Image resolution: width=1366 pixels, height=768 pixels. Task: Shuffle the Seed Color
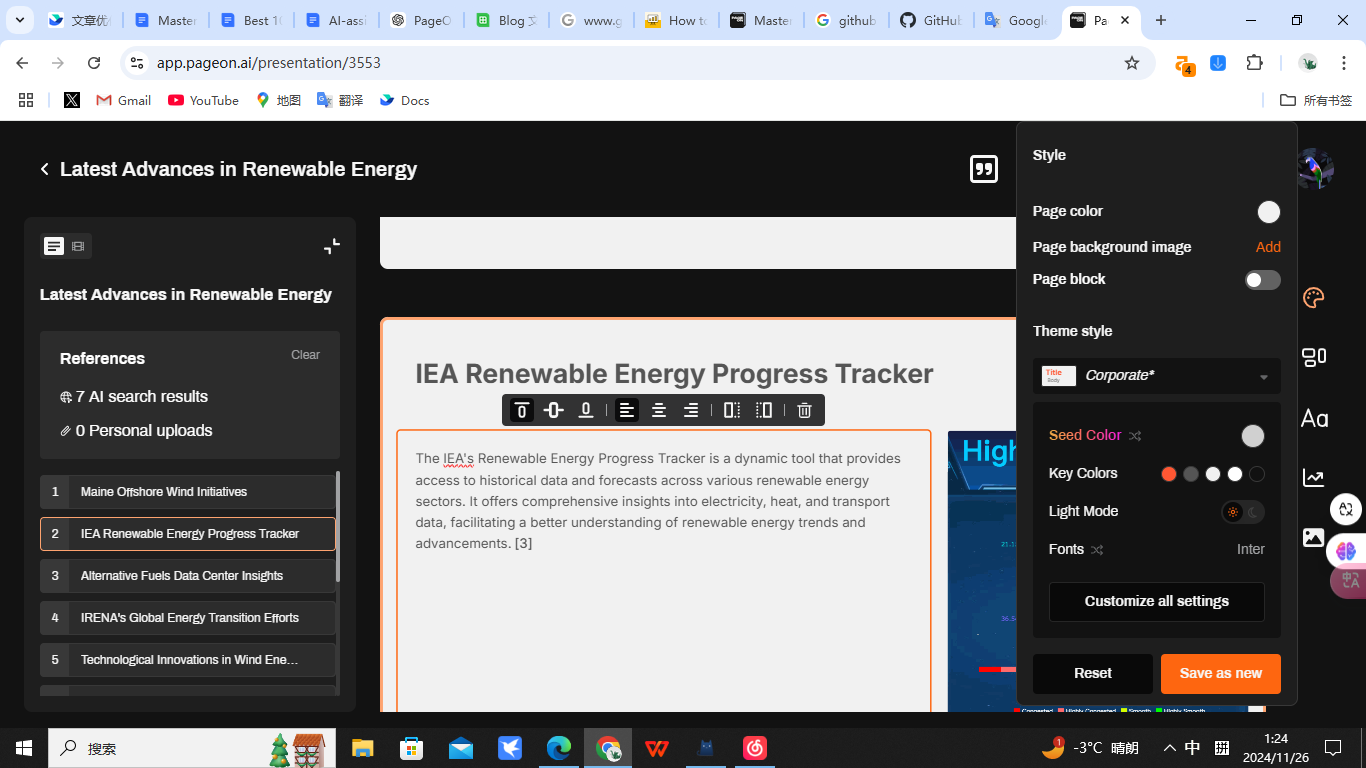(1135, 436)
